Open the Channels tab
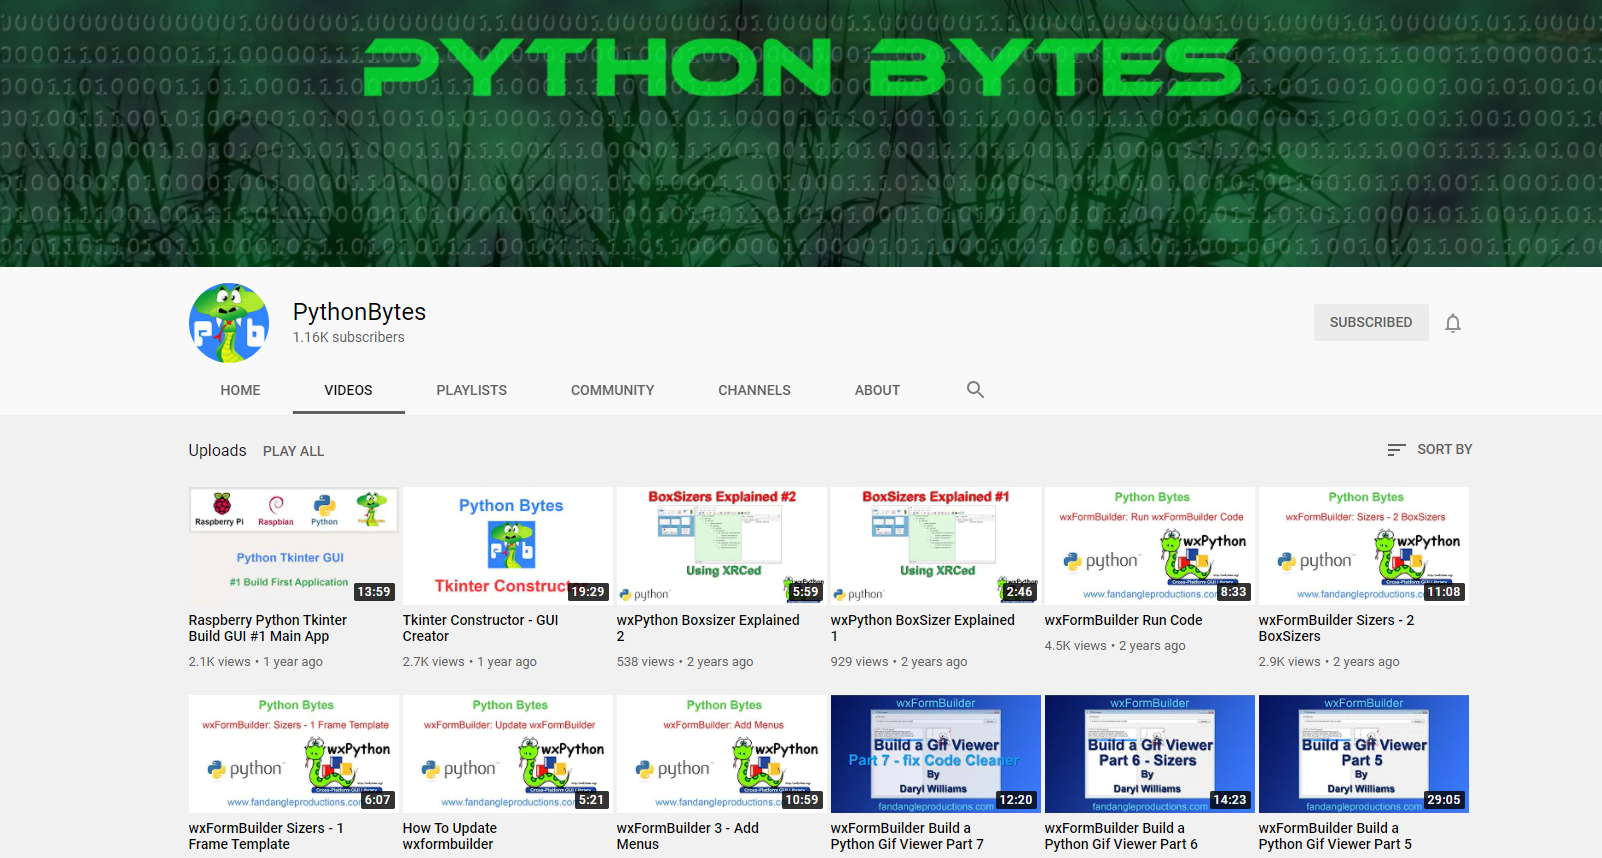Screen dimensions: 1602x858 pos(754,390)
